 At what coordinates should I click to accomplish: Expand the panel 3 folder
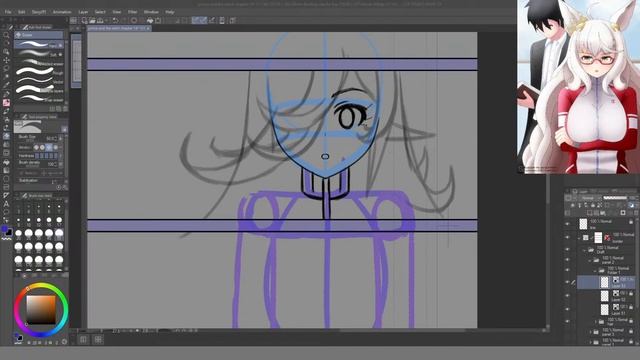pyautogui.click(x=590, y=332)
